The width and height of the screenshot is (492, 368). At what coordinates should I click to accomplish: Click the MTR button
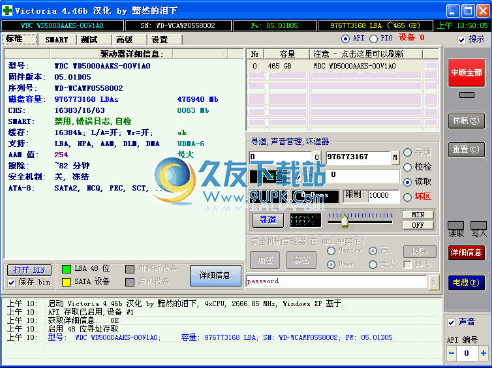pos(418,214)
